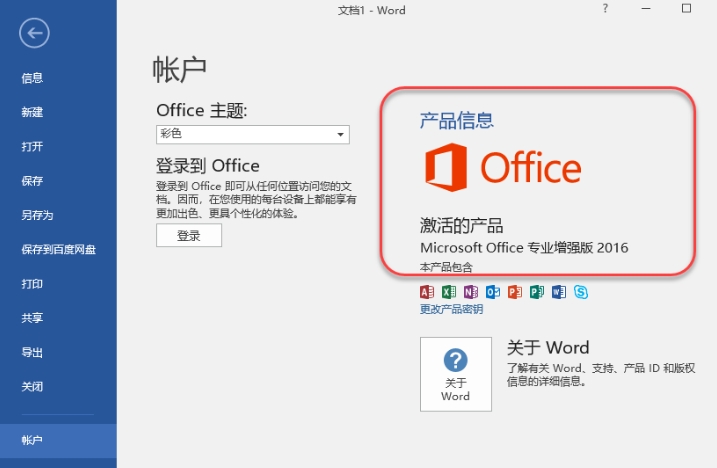This screenshot has width=717, height=468.
Task: Click the 登录到 Office heading
Action: 208,166
